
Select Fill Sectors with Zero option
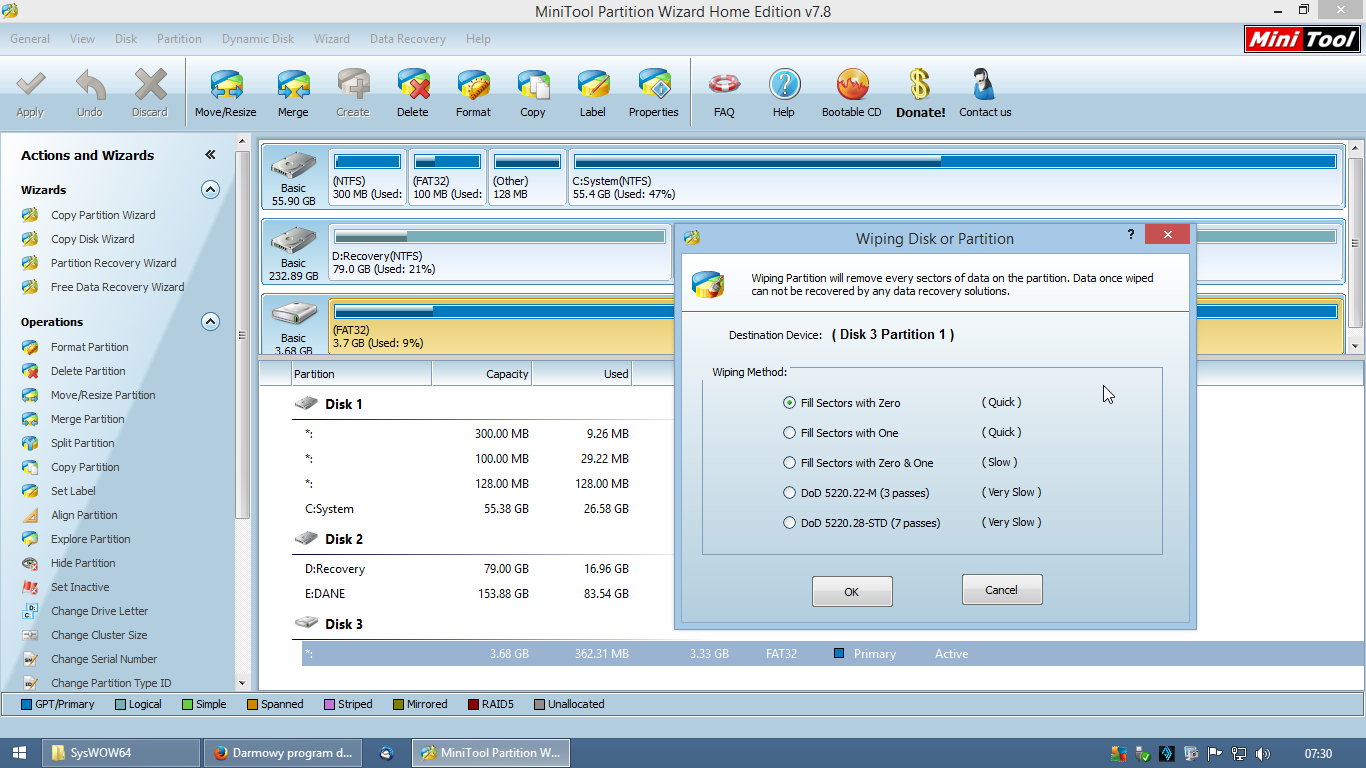tap(842, 403)
